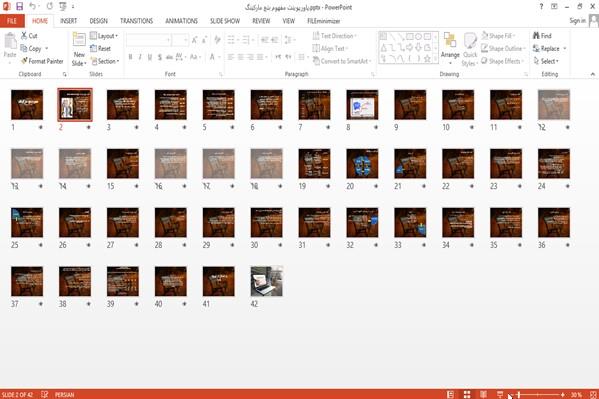Switch to the TRANSITIONS tab
The image size is (599, 399).
[136, 21]
